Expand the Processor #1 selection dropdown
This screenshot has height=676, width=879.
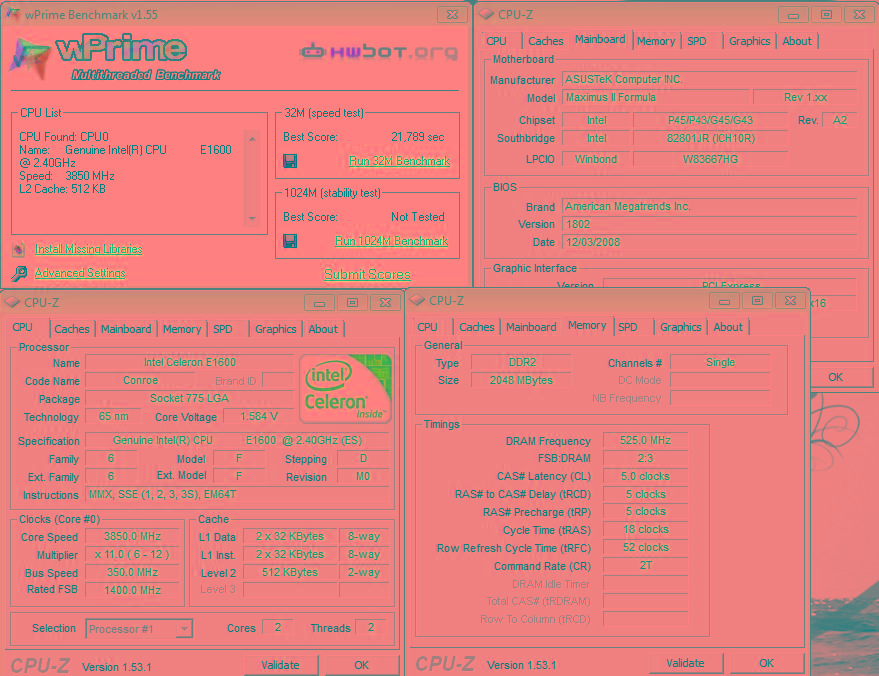pos(184,629)
